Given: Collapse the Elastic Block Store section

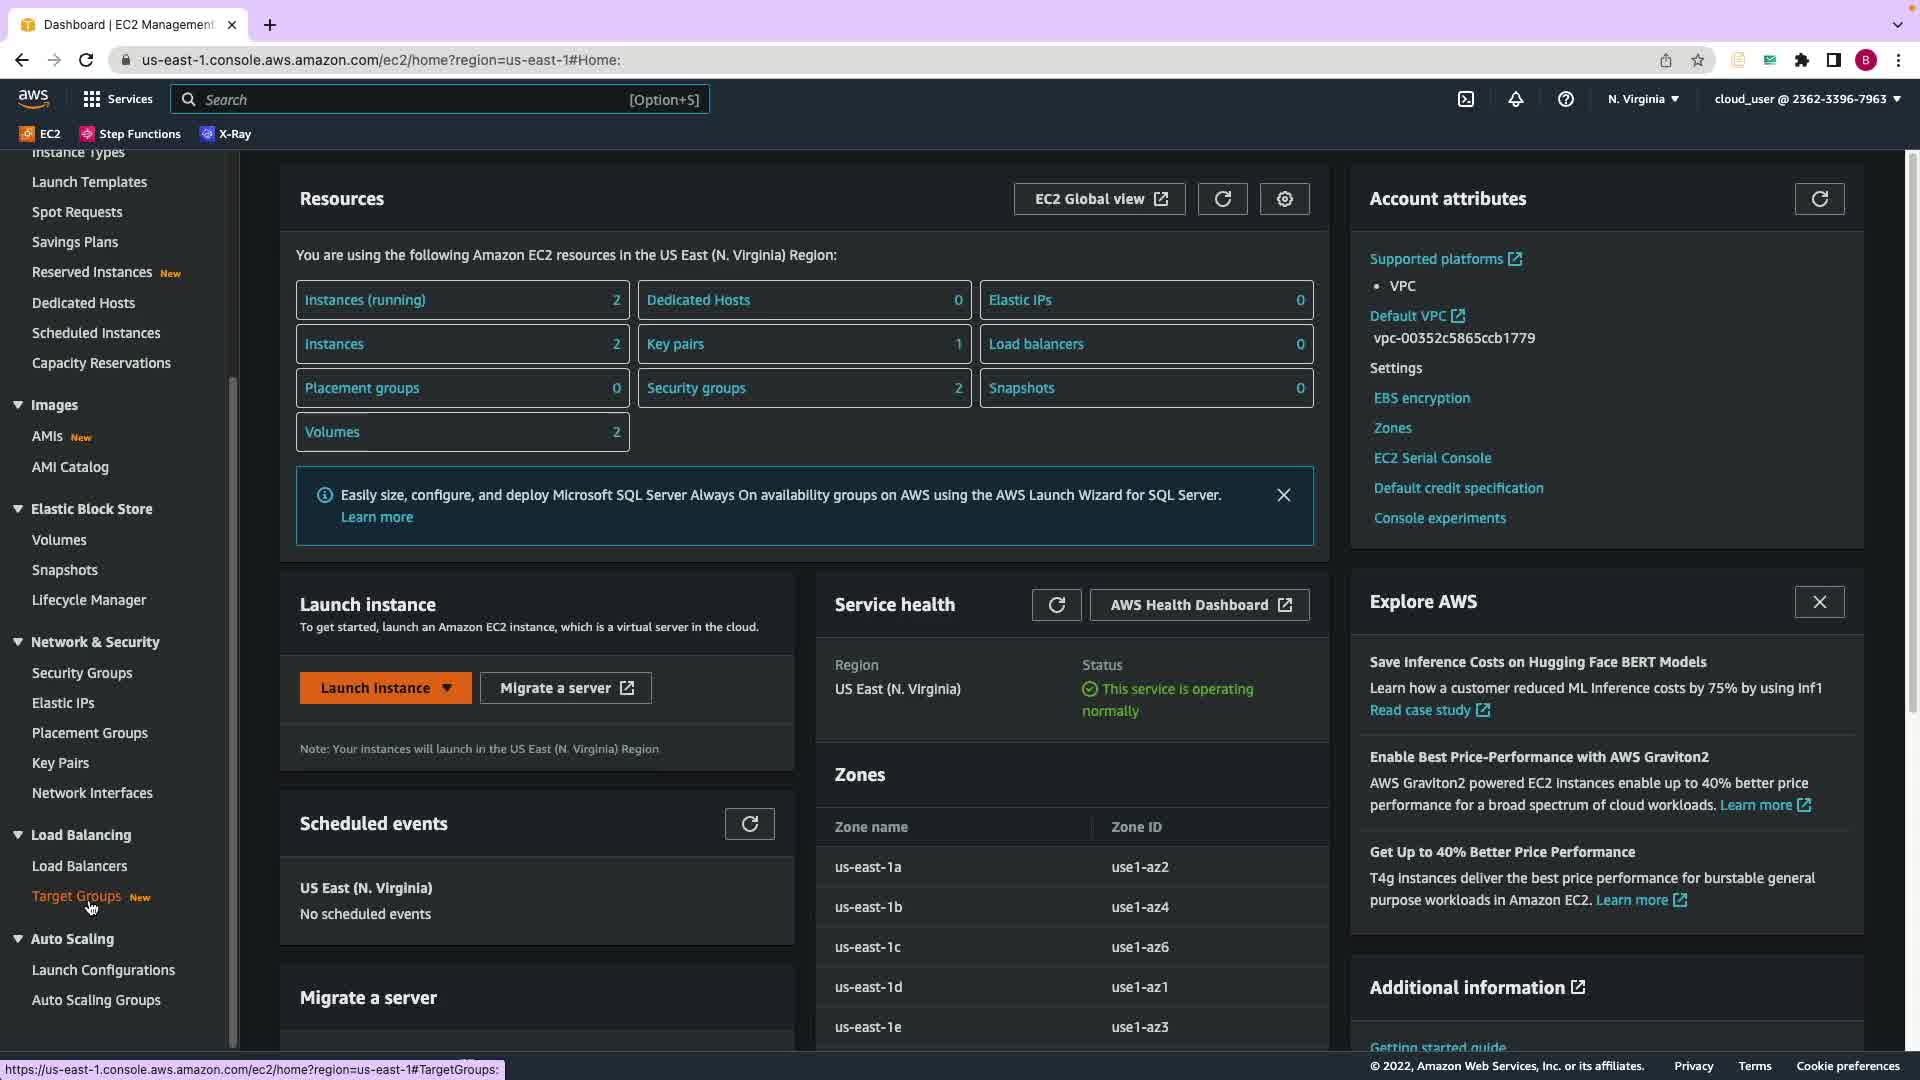Looking at the screenshot, I should point(18,509).
